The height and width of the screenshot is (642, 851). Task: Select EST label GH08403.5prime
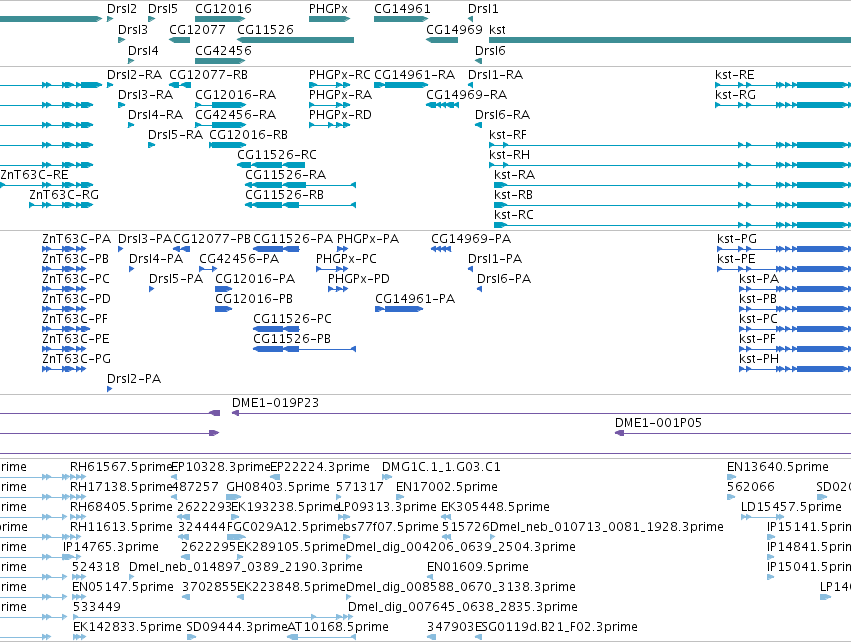tap(278, 487)
